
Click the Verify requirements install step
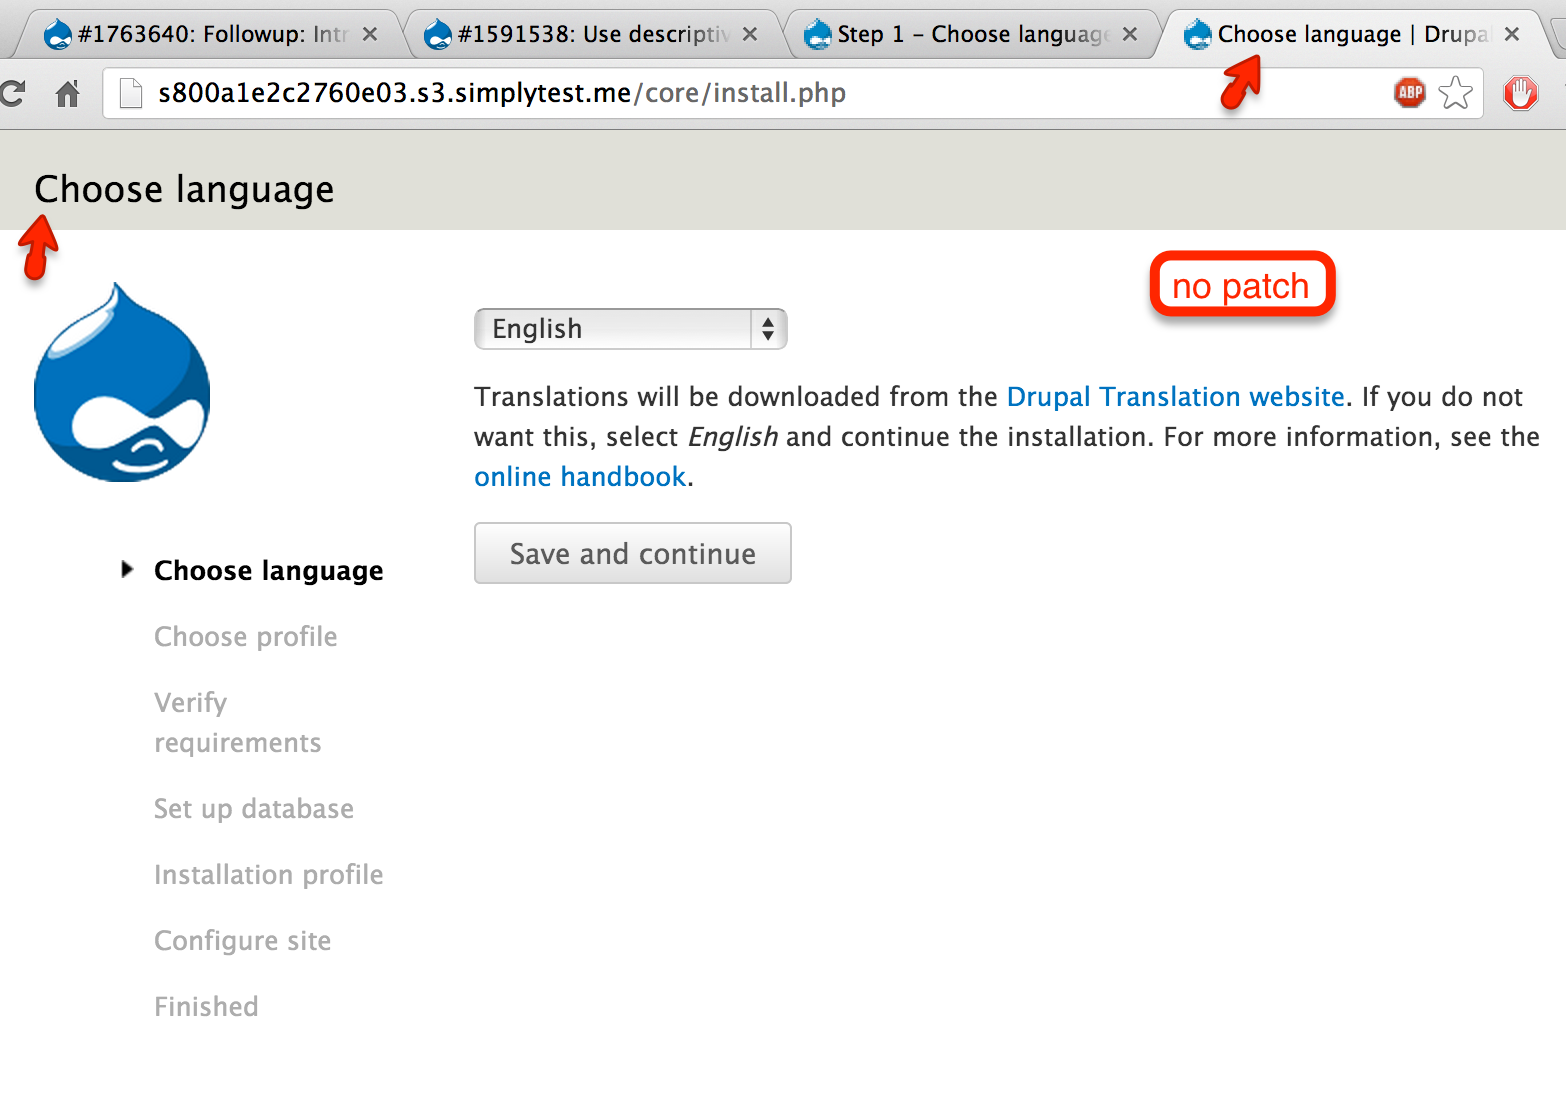238,723
